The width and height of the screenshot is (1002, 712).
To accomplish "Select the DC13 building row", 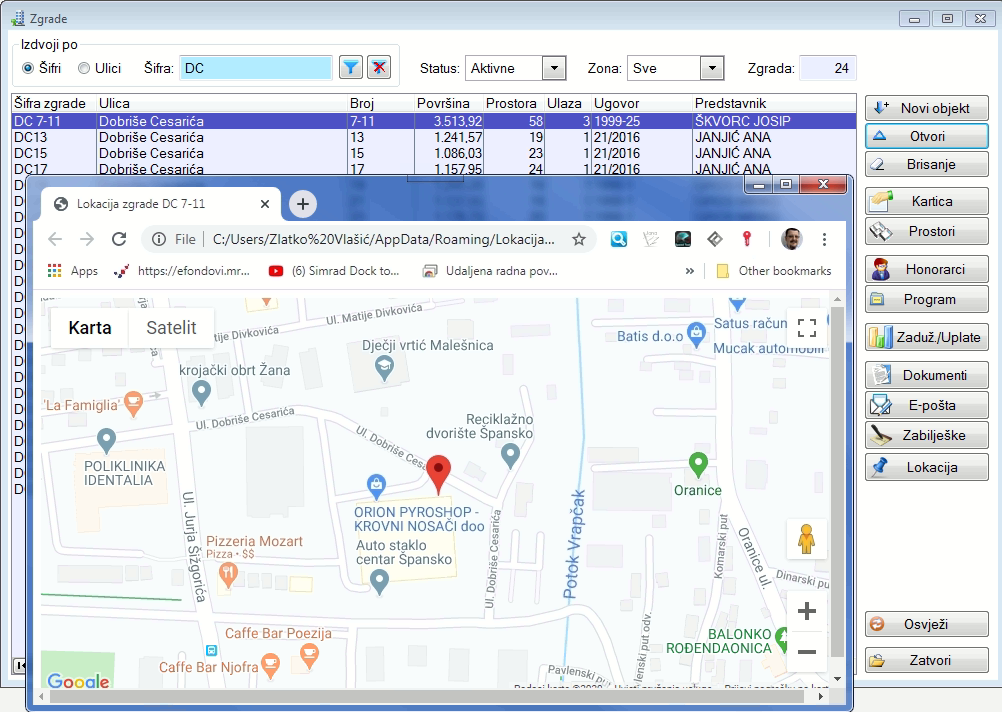I will [x=434, y=137].
